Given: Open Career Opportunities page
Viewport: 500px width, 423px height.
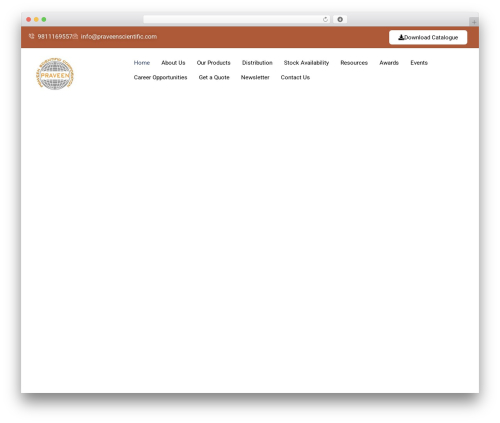Looking at the screenshot, I should coord(160,77).
